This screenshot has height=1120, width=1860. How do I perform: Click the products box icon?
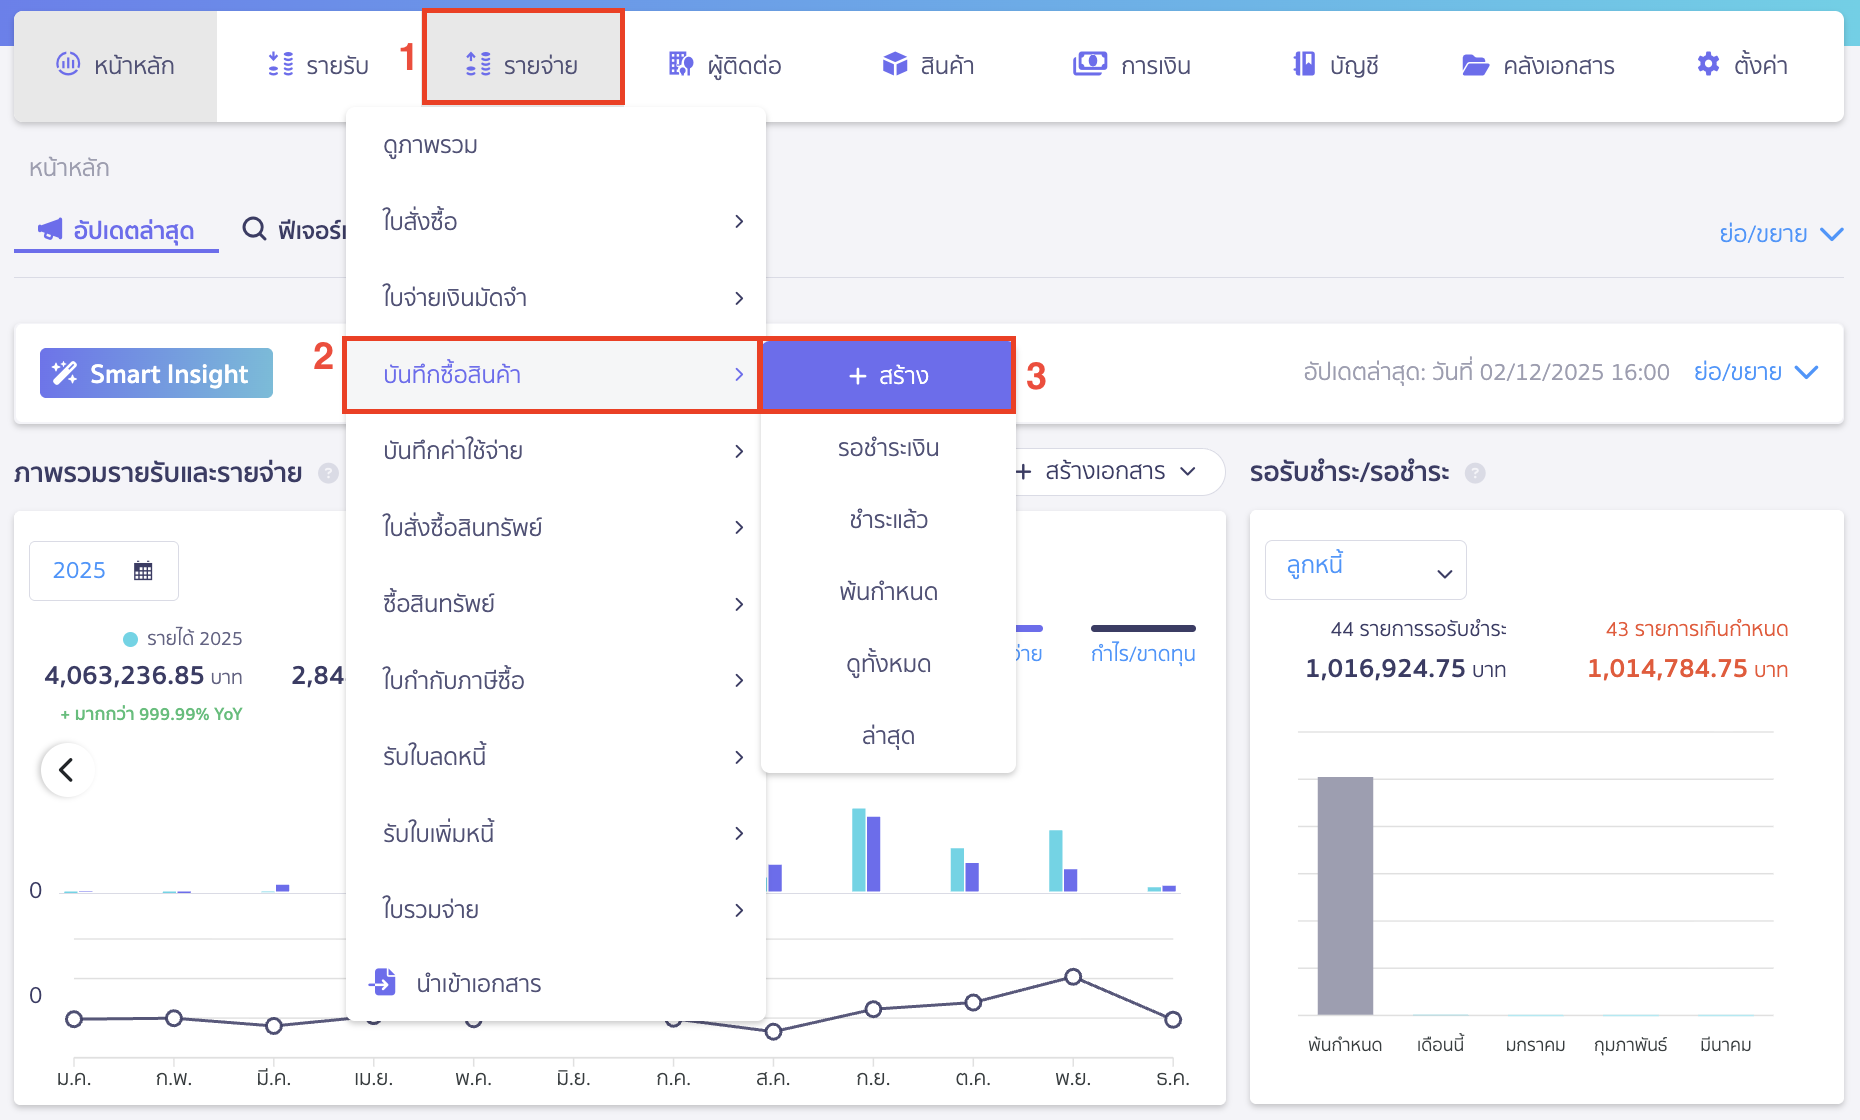(894, 64)
